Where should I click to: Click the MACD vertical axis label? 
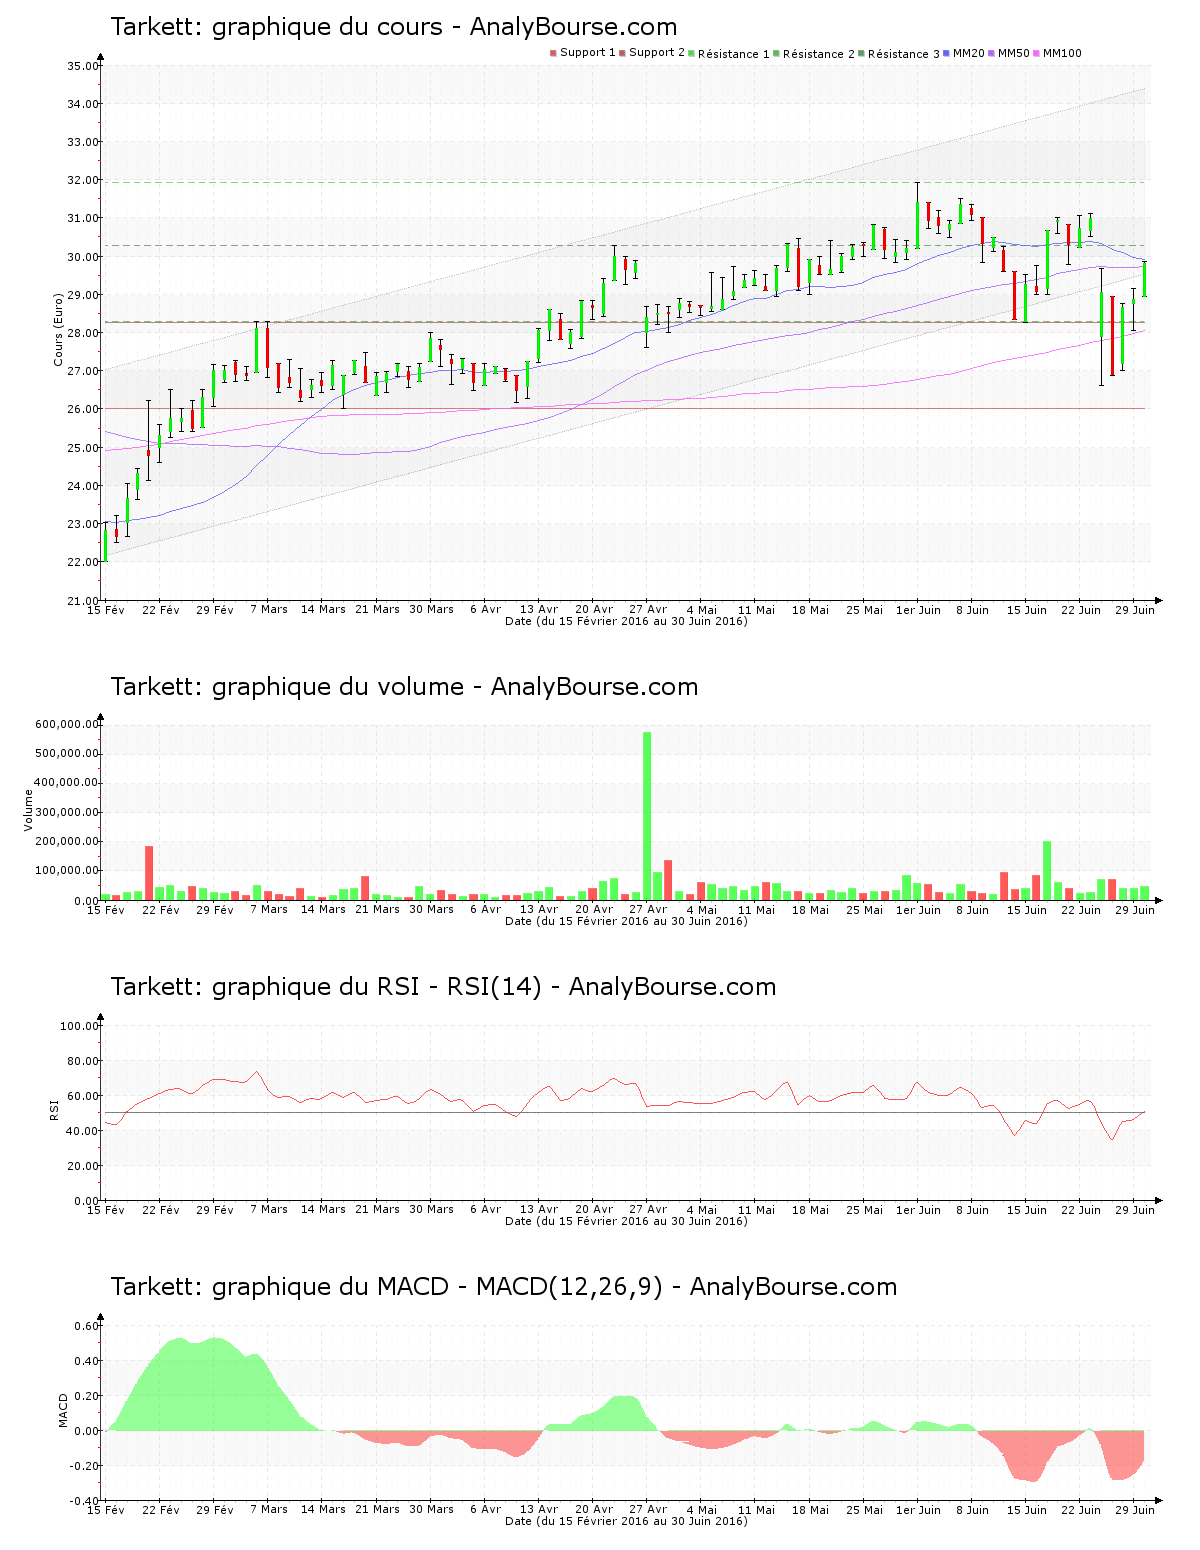pyautogui.click(x=63, y=1410)
